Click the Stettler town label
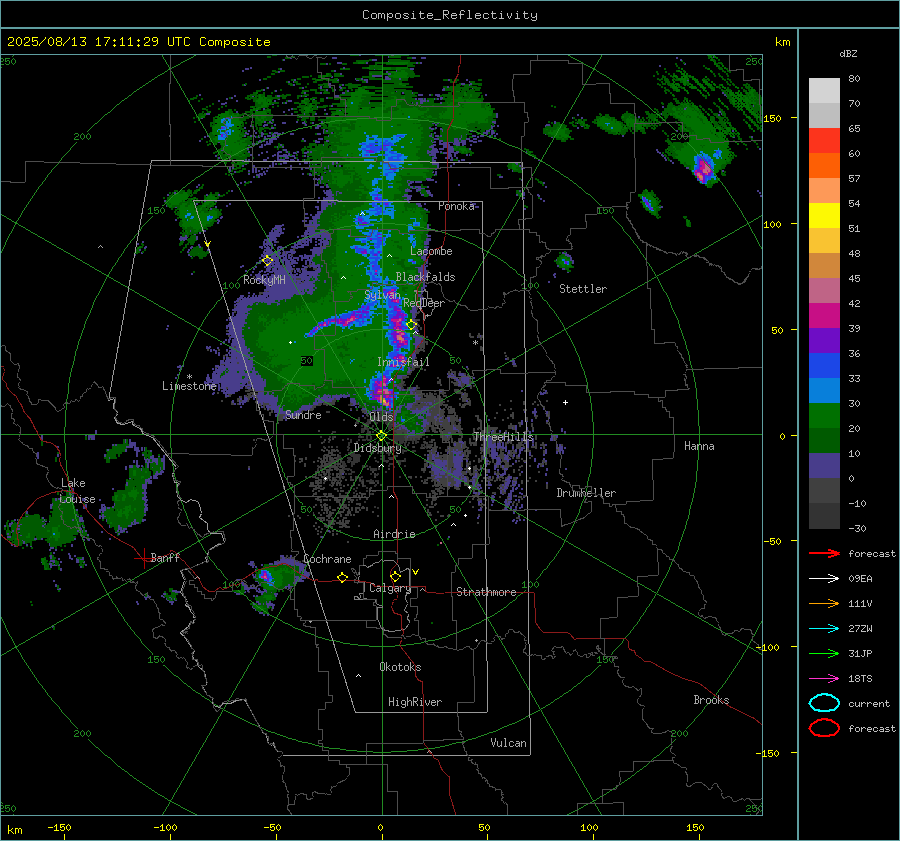This screenshot has width=900, height=841. [583, 289]
